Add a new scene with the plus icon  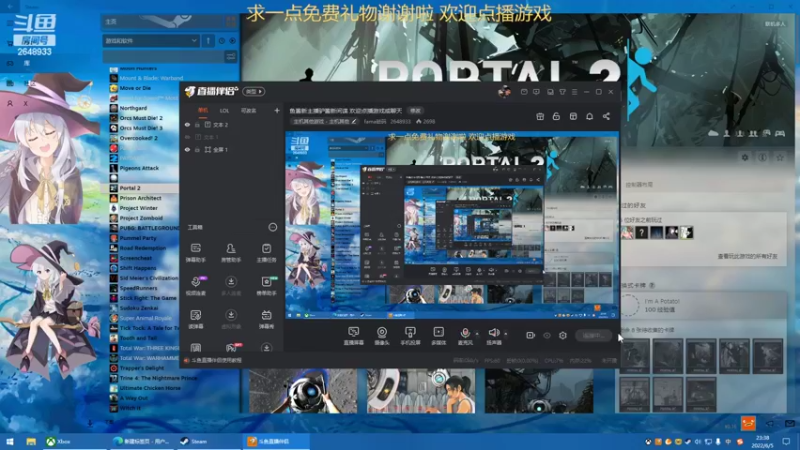pos(277,110)
